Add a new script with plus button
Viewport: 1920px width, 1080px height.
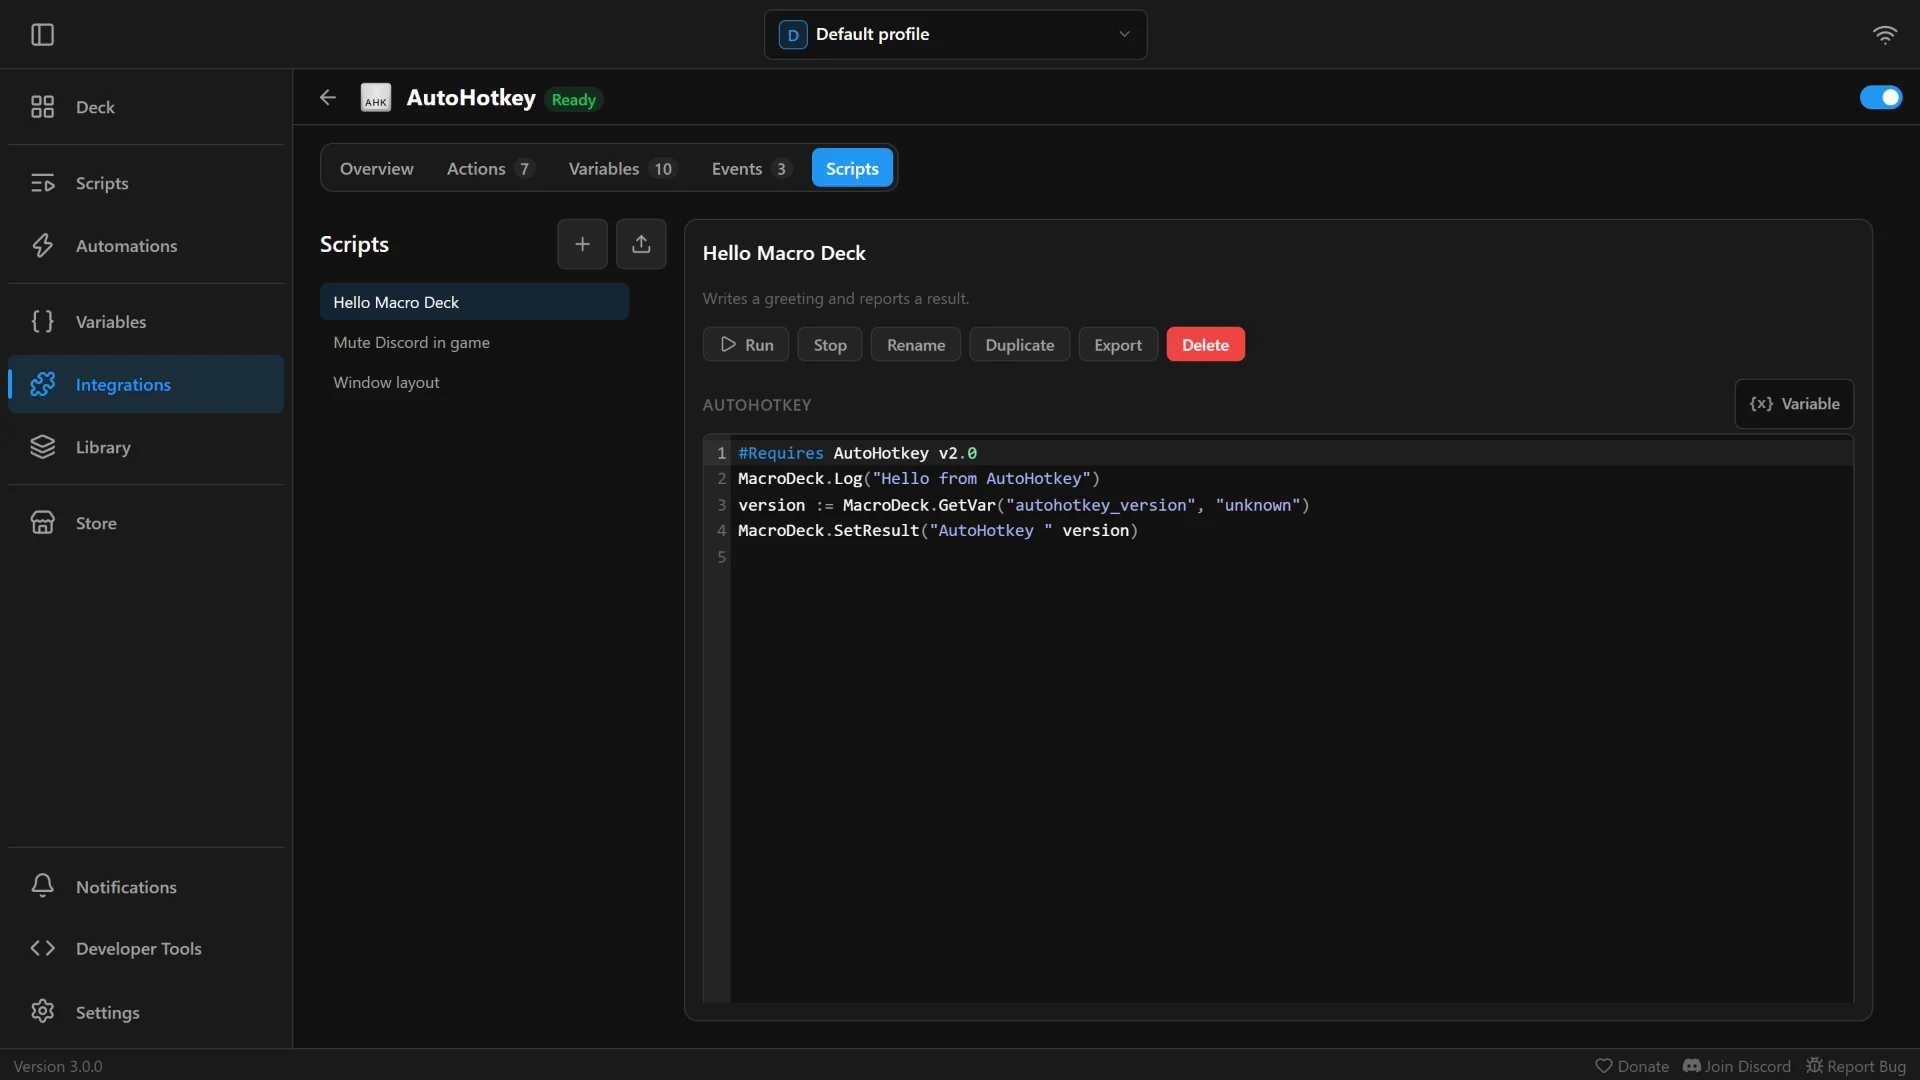582,244
